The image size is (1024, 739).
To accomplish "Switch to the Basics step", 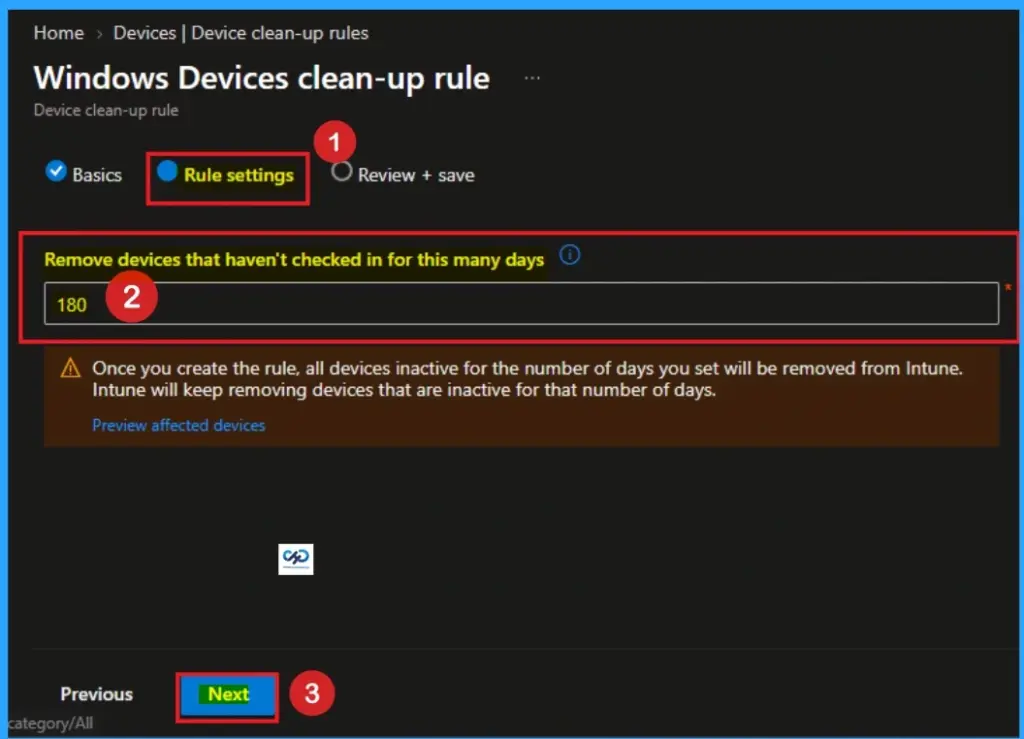I will (84, 174).
